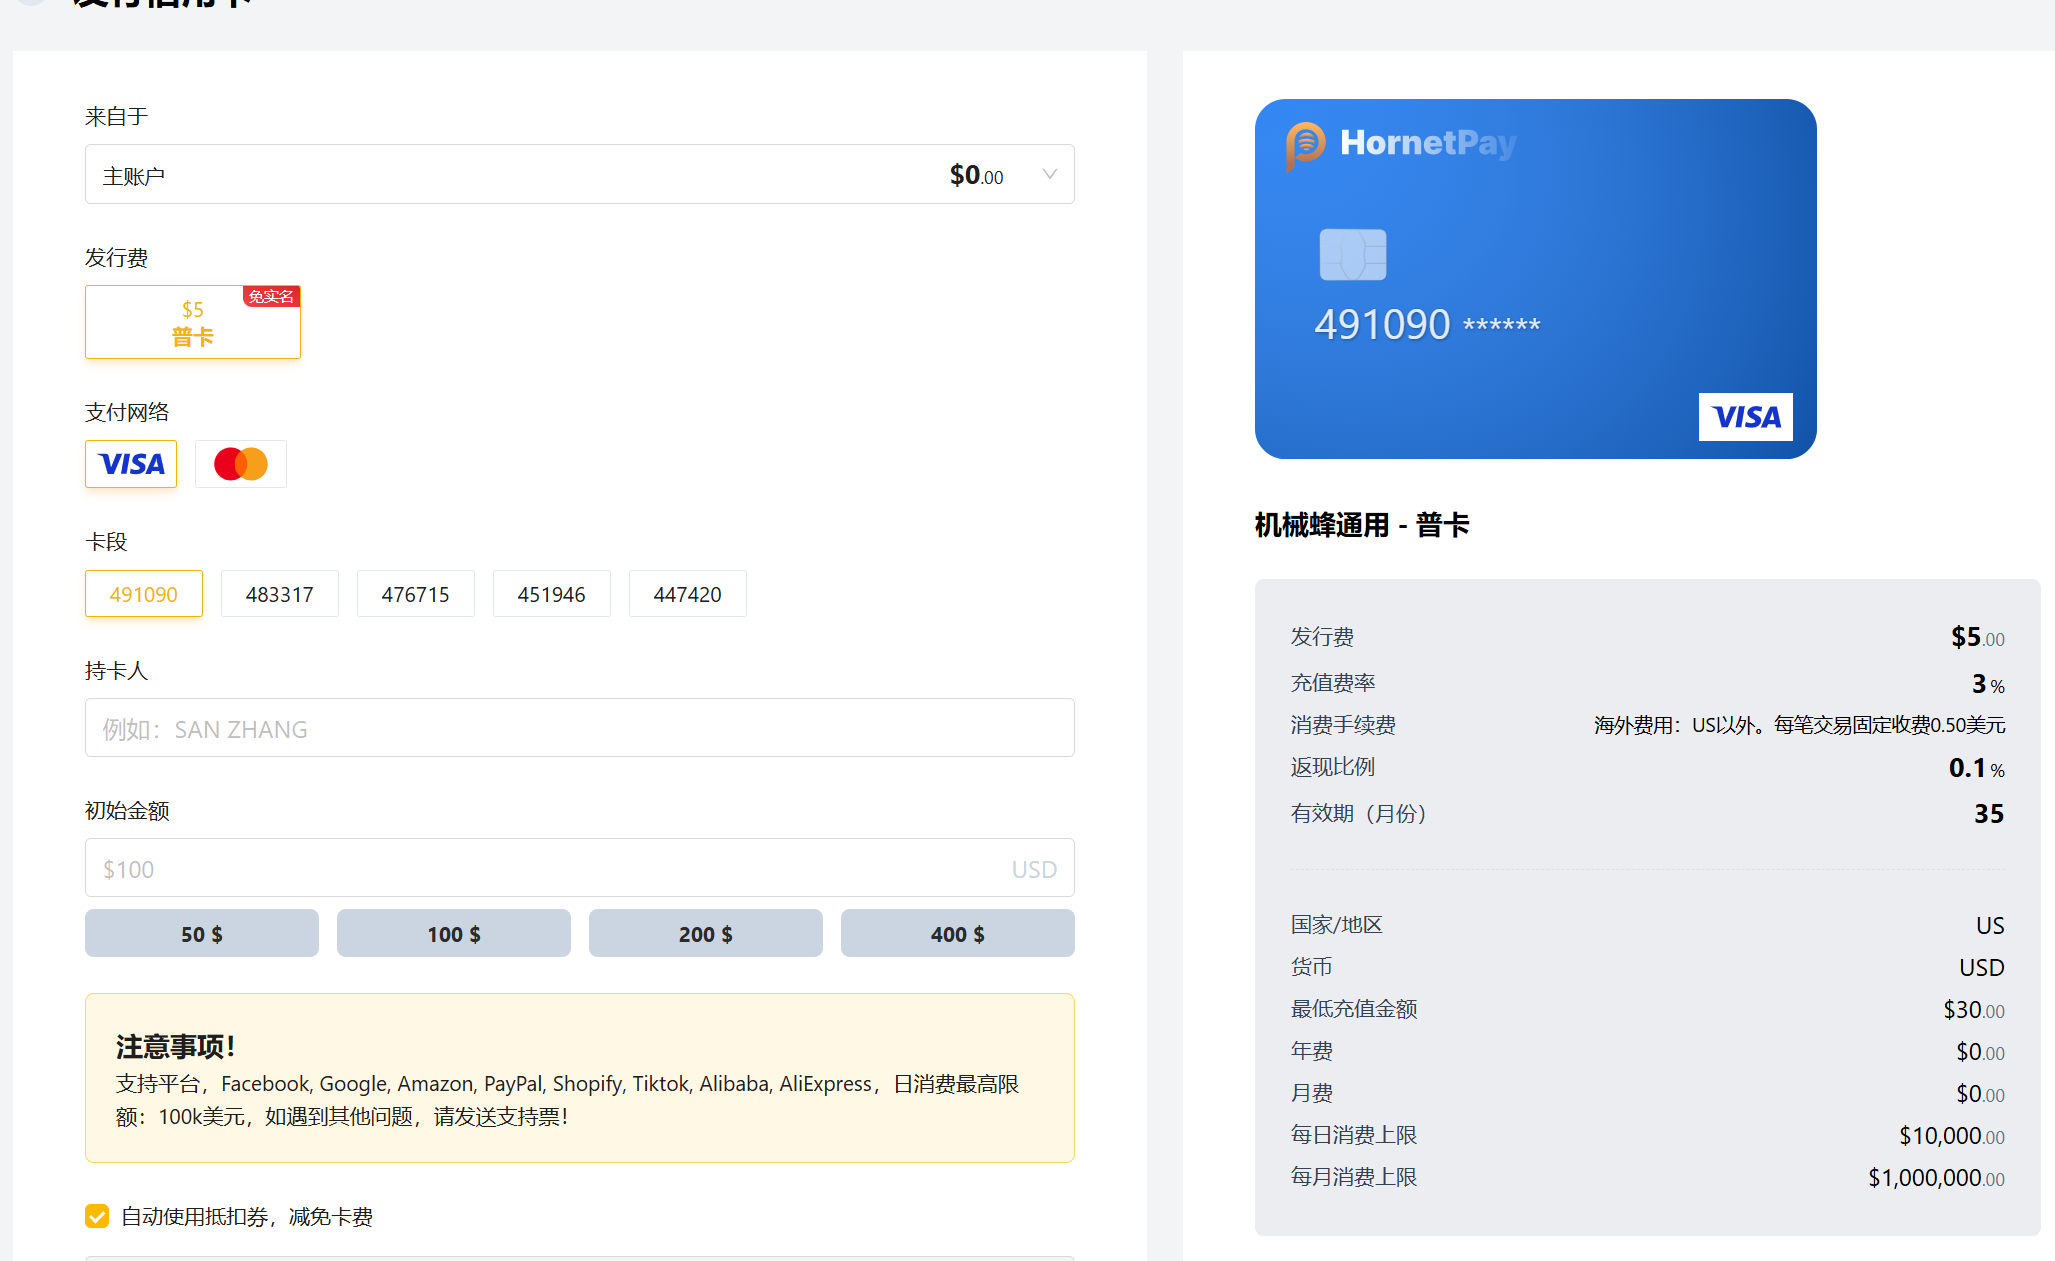The image size is (2055, 1261).
Task: Click the 充值费率 3% value
Action: pyautogui.click(x=1988, y=684)
